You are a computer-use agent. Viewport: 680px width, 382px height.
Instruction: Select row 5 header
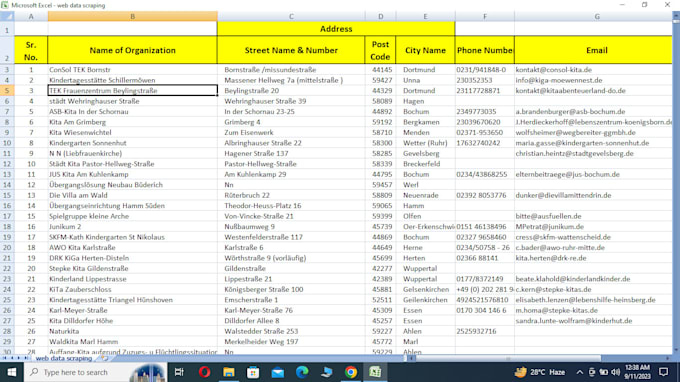7,91
